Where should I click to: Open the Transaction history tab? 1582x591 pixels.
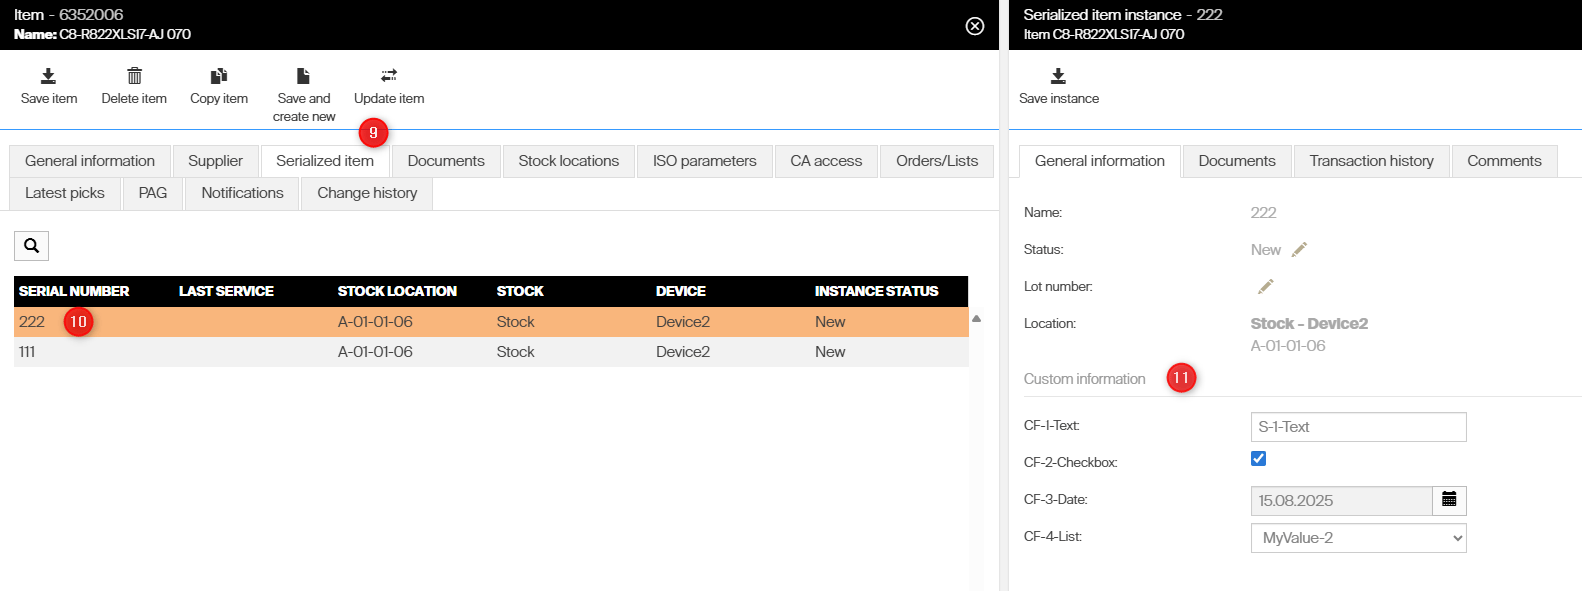click(x=1371, y=161)
